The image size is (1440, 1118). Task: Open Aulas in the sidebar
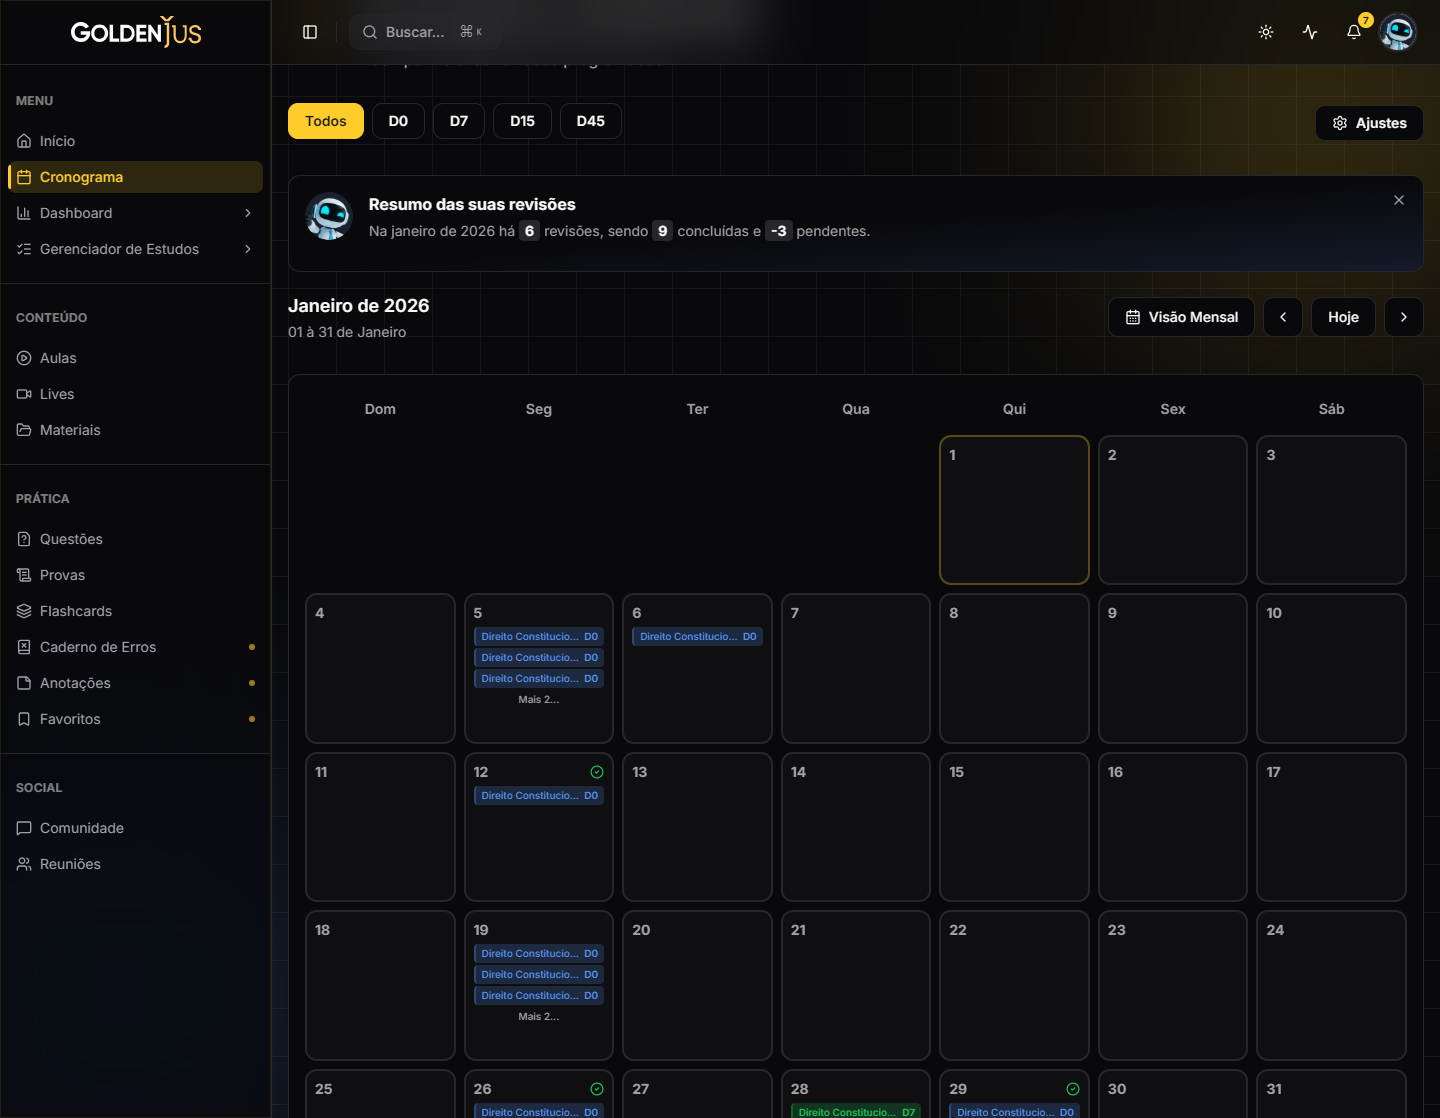pos(135,358)
